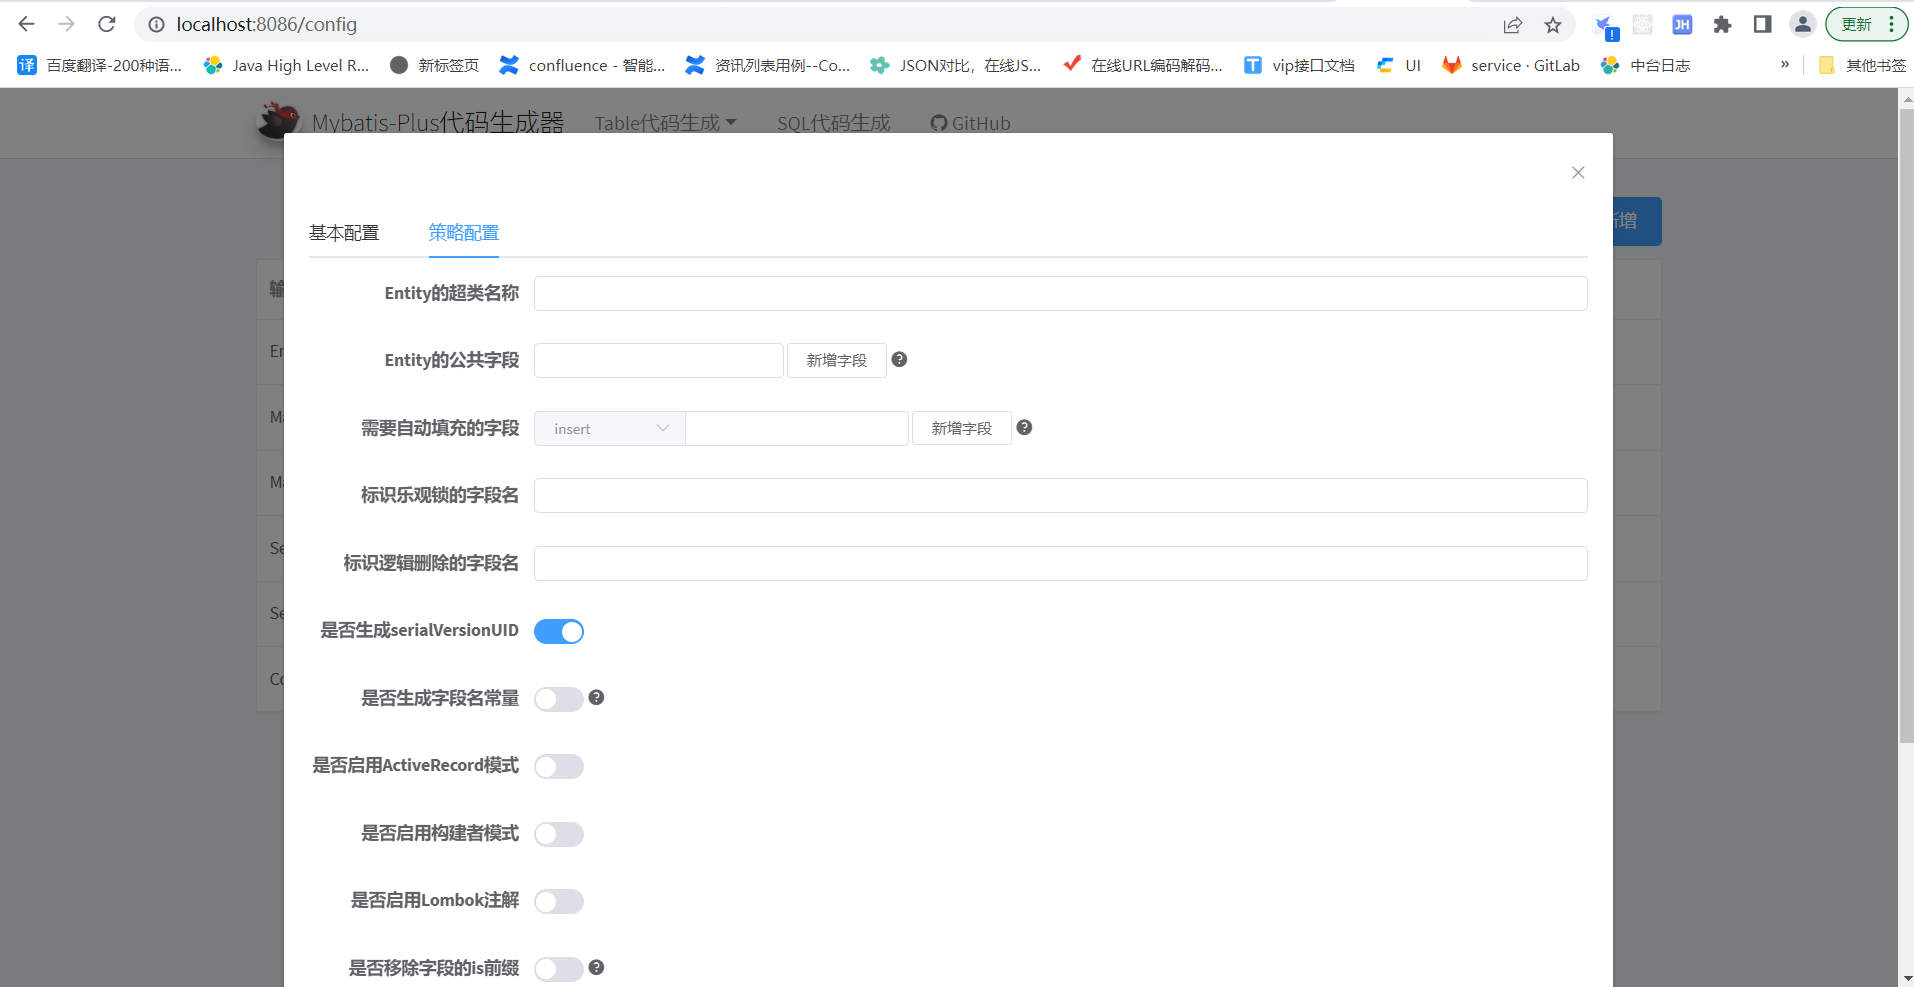Enable 是否移除字段的is前缀 switch
This screenshot has height=987, width=1914.
point(559,969)
